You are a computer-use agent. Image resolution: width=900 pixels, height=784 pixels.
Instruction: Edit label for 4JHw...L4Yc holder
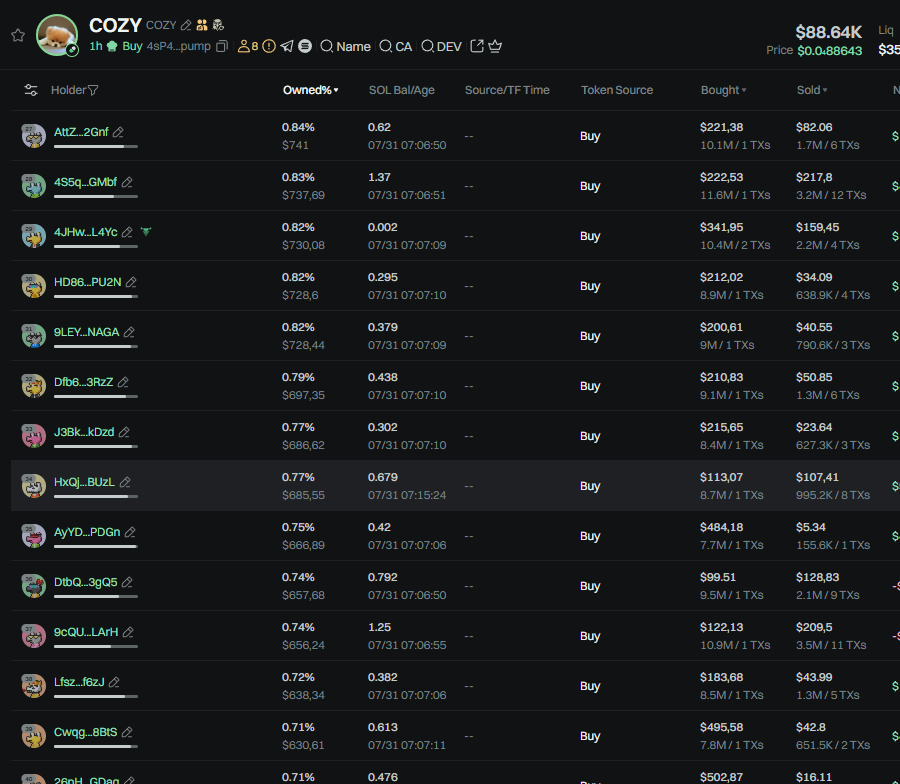tap(127, 232)
